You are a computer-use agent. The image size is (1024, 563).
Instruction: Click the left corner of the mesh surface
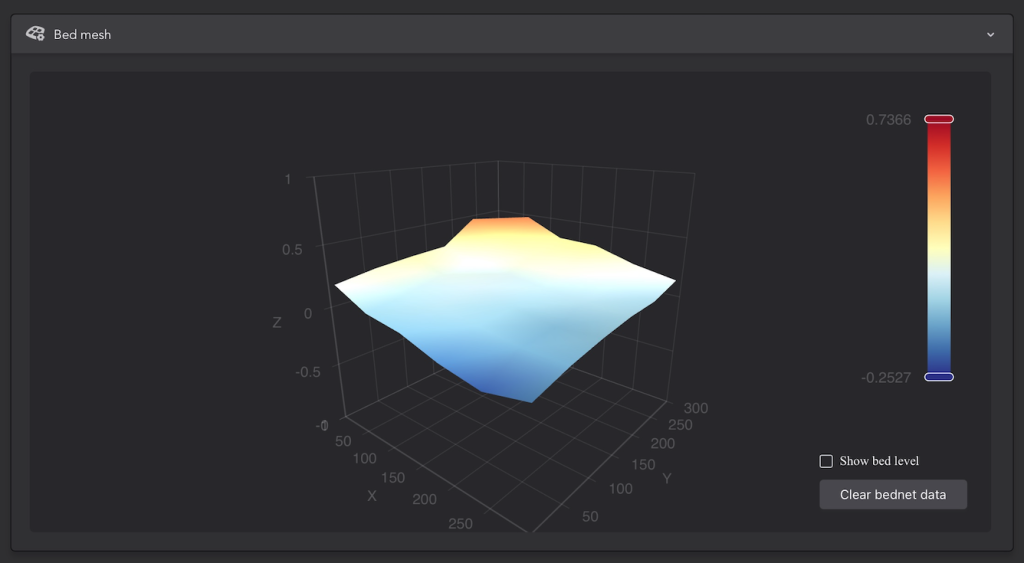click(338, 285)
